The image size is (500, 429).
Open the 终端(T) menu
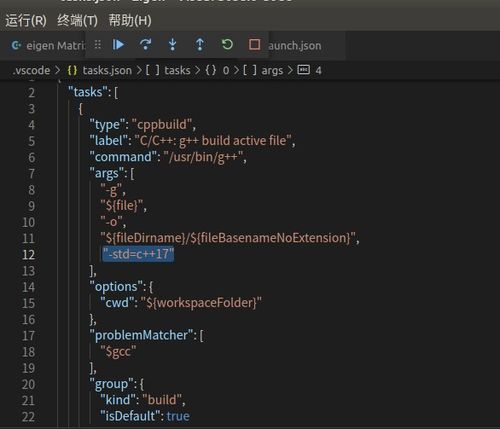[77, 21]
